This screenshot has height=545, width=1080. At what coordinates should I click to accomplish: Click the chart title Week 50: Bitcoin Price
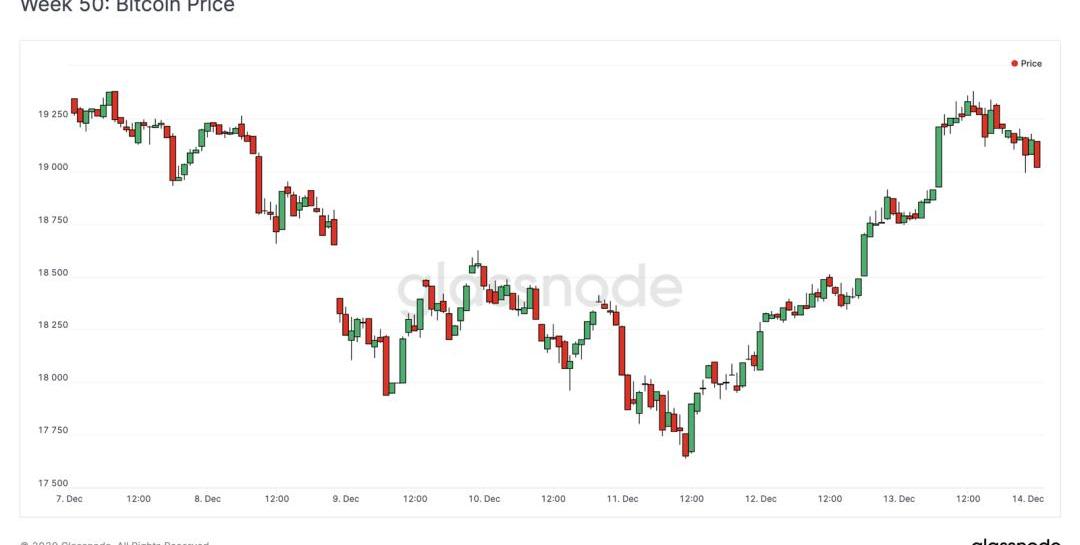coord(128,7)
